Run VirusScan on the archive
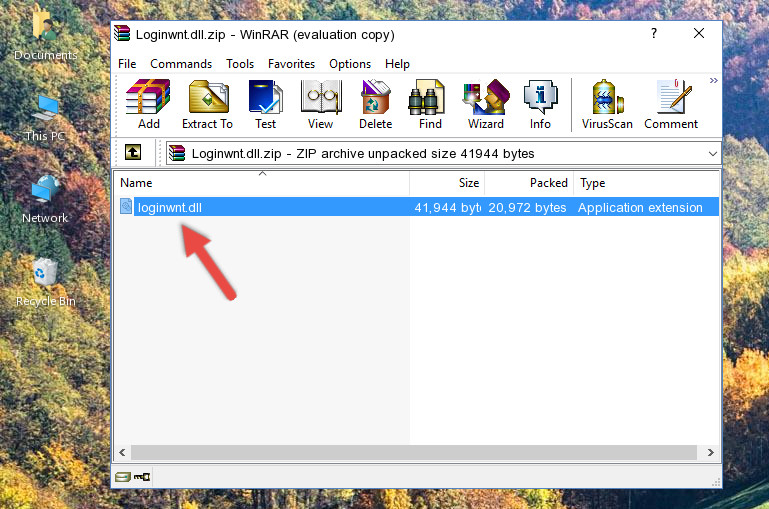 (607, 105)
